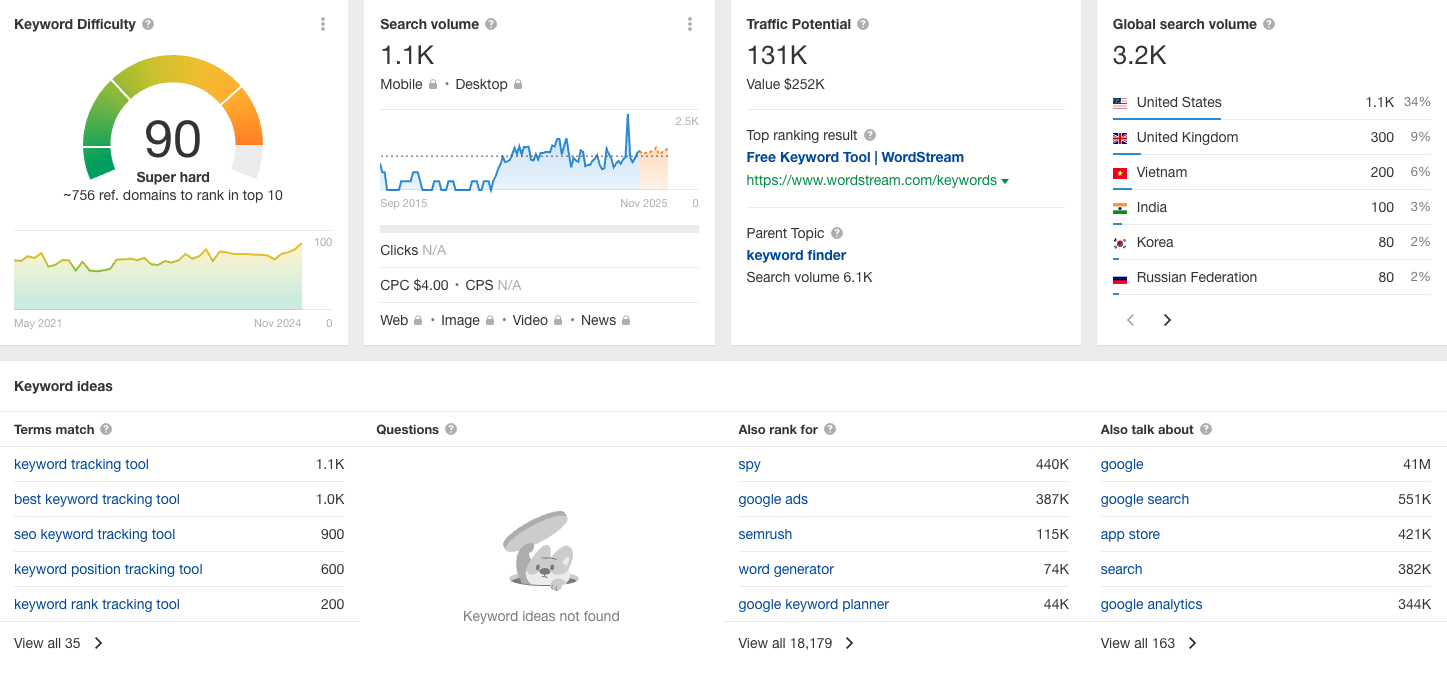Viewport: 1447px width, 688px height.
Task: Click the Questions help icon
Action: coord(449,429)
